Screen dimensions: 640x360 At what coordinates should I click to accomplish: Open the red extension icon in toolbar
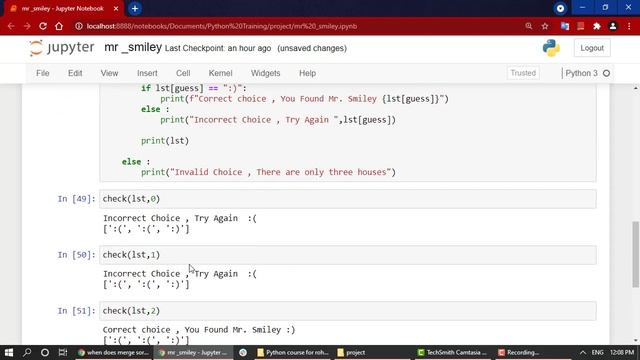[x=580, y=26]
